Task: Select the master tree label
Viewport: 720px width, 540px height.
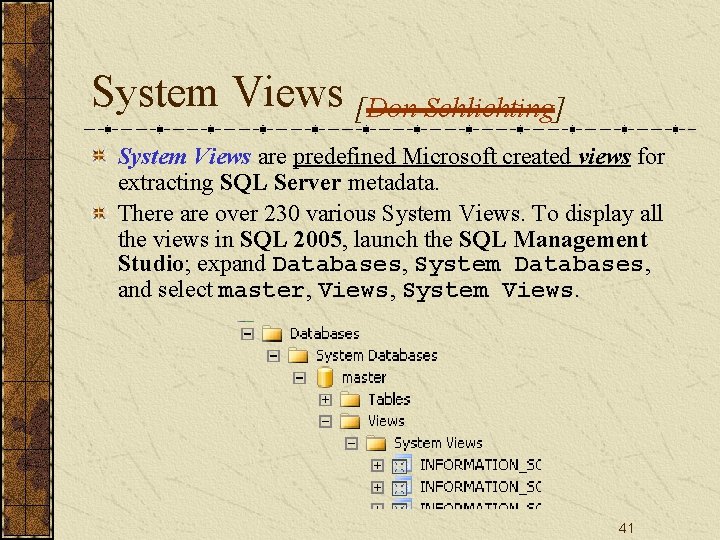Action: [364, 378]
